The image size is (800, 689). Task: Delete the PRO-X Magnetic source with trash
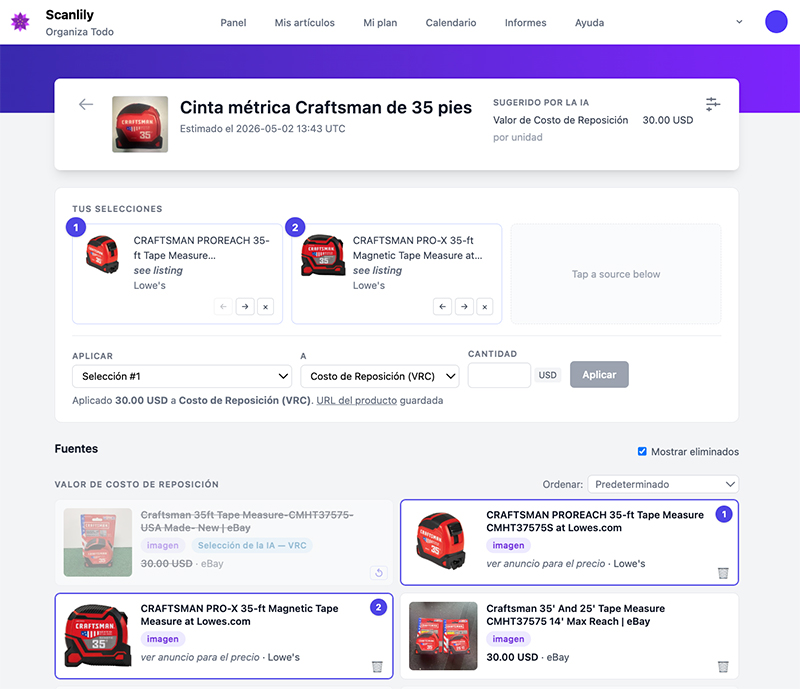pos(377,667)
